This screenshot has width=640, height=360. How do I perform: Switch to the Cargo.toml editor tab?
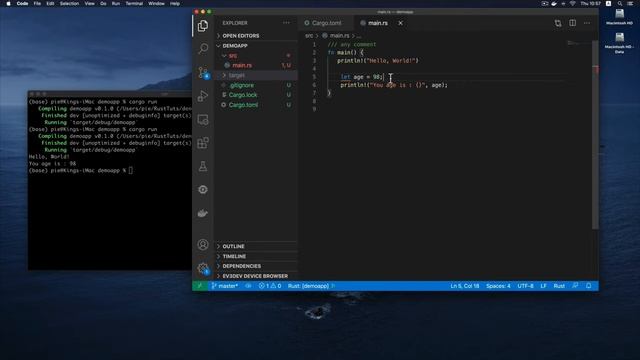pos(325,23)
